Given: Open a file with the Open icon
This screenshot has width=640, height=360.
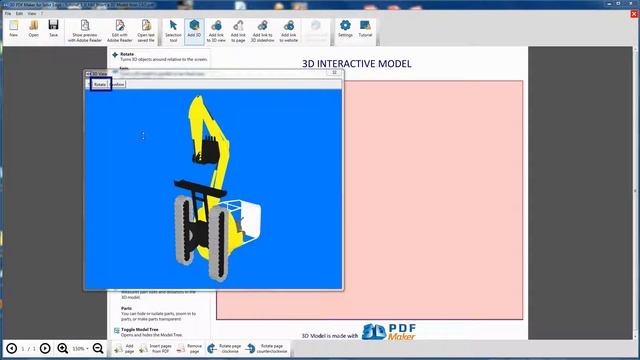Looking at the screenshot, I should click(33, 29).
